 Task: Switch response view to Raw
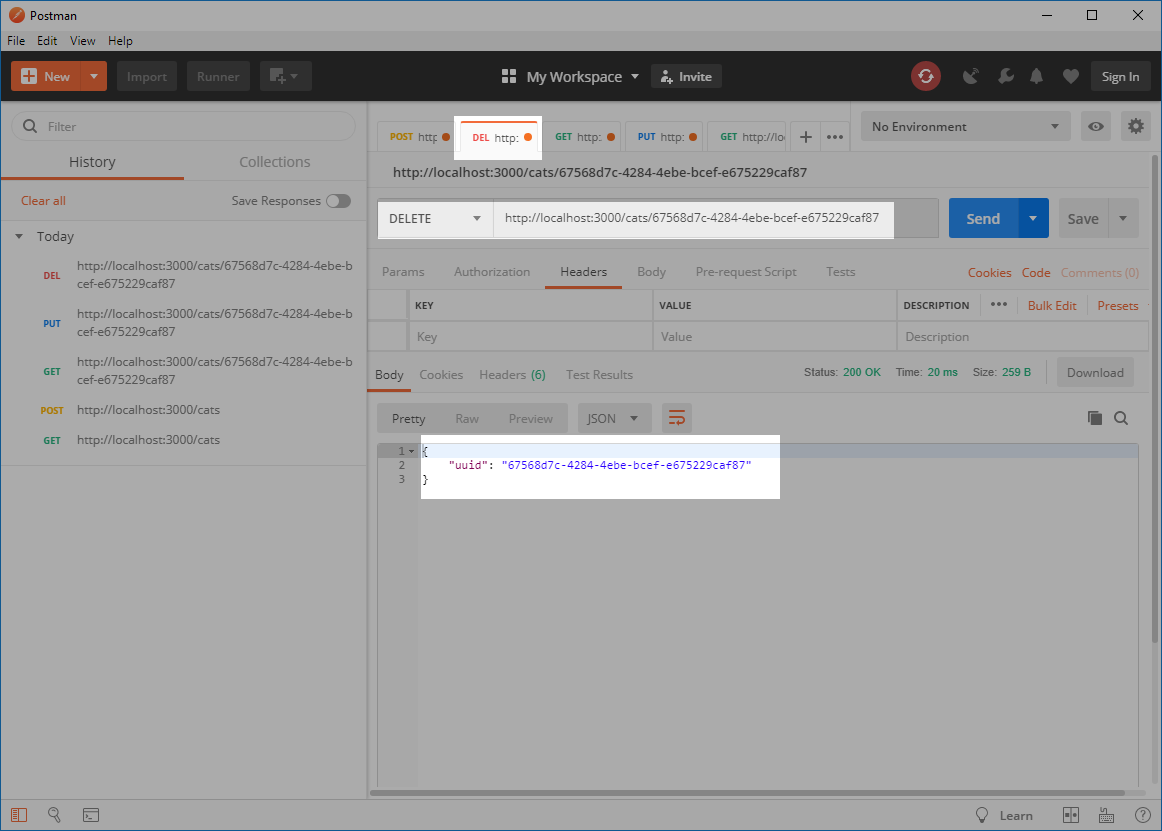point(467,419)
